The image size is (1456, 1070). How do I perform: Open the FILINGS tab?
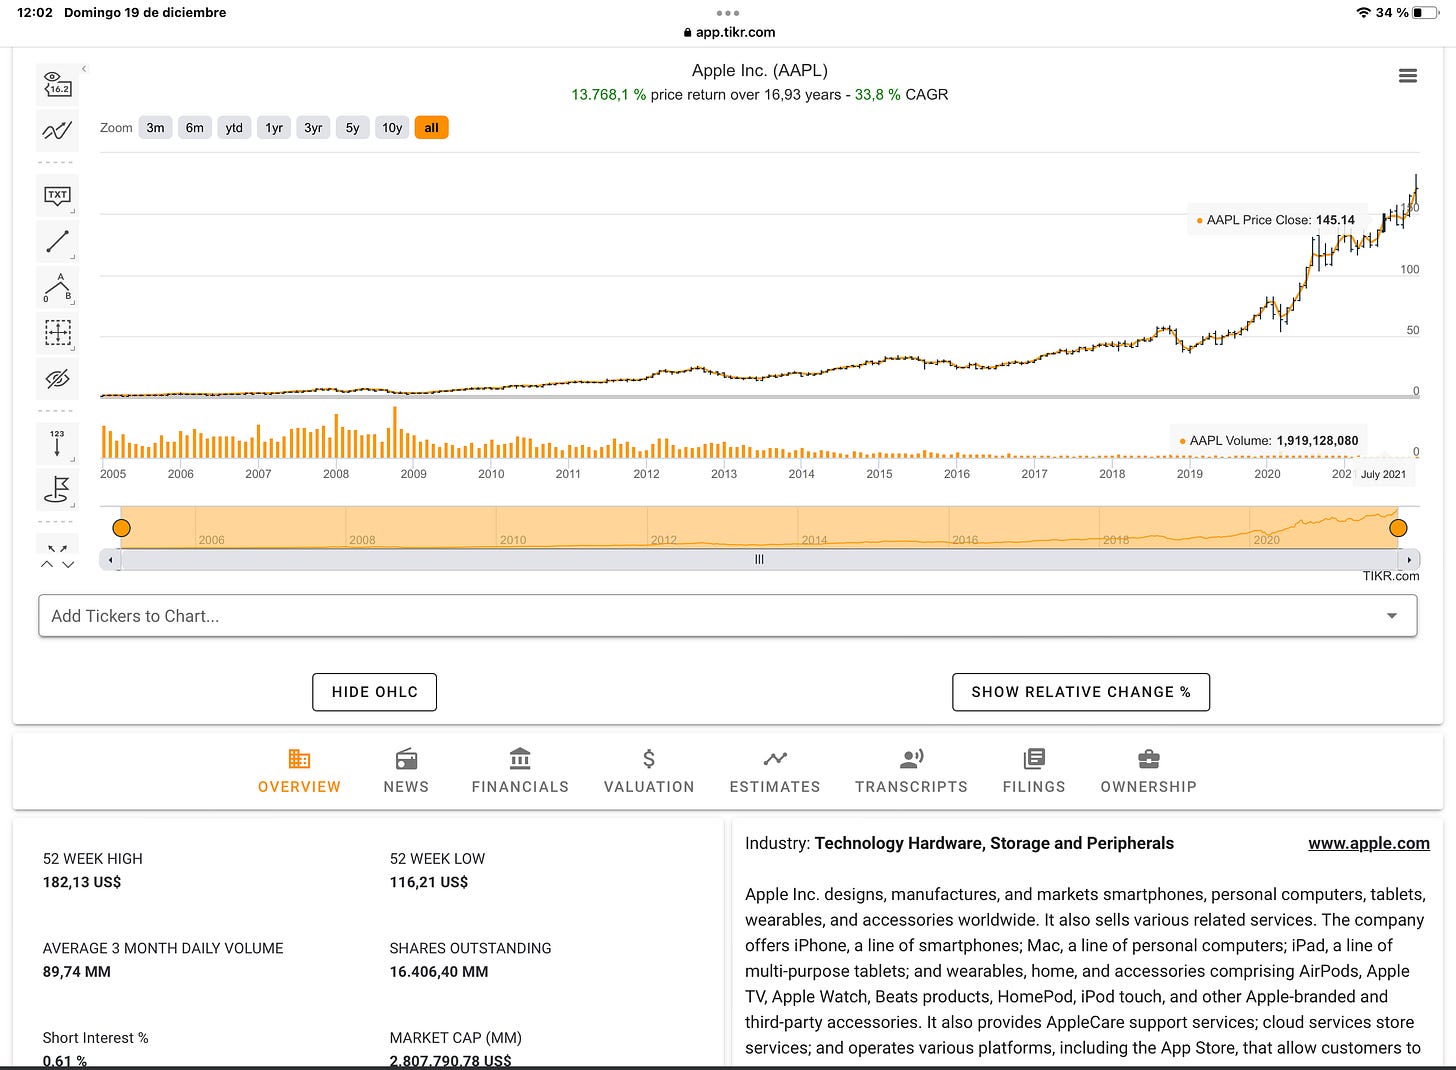point(1034,771)
